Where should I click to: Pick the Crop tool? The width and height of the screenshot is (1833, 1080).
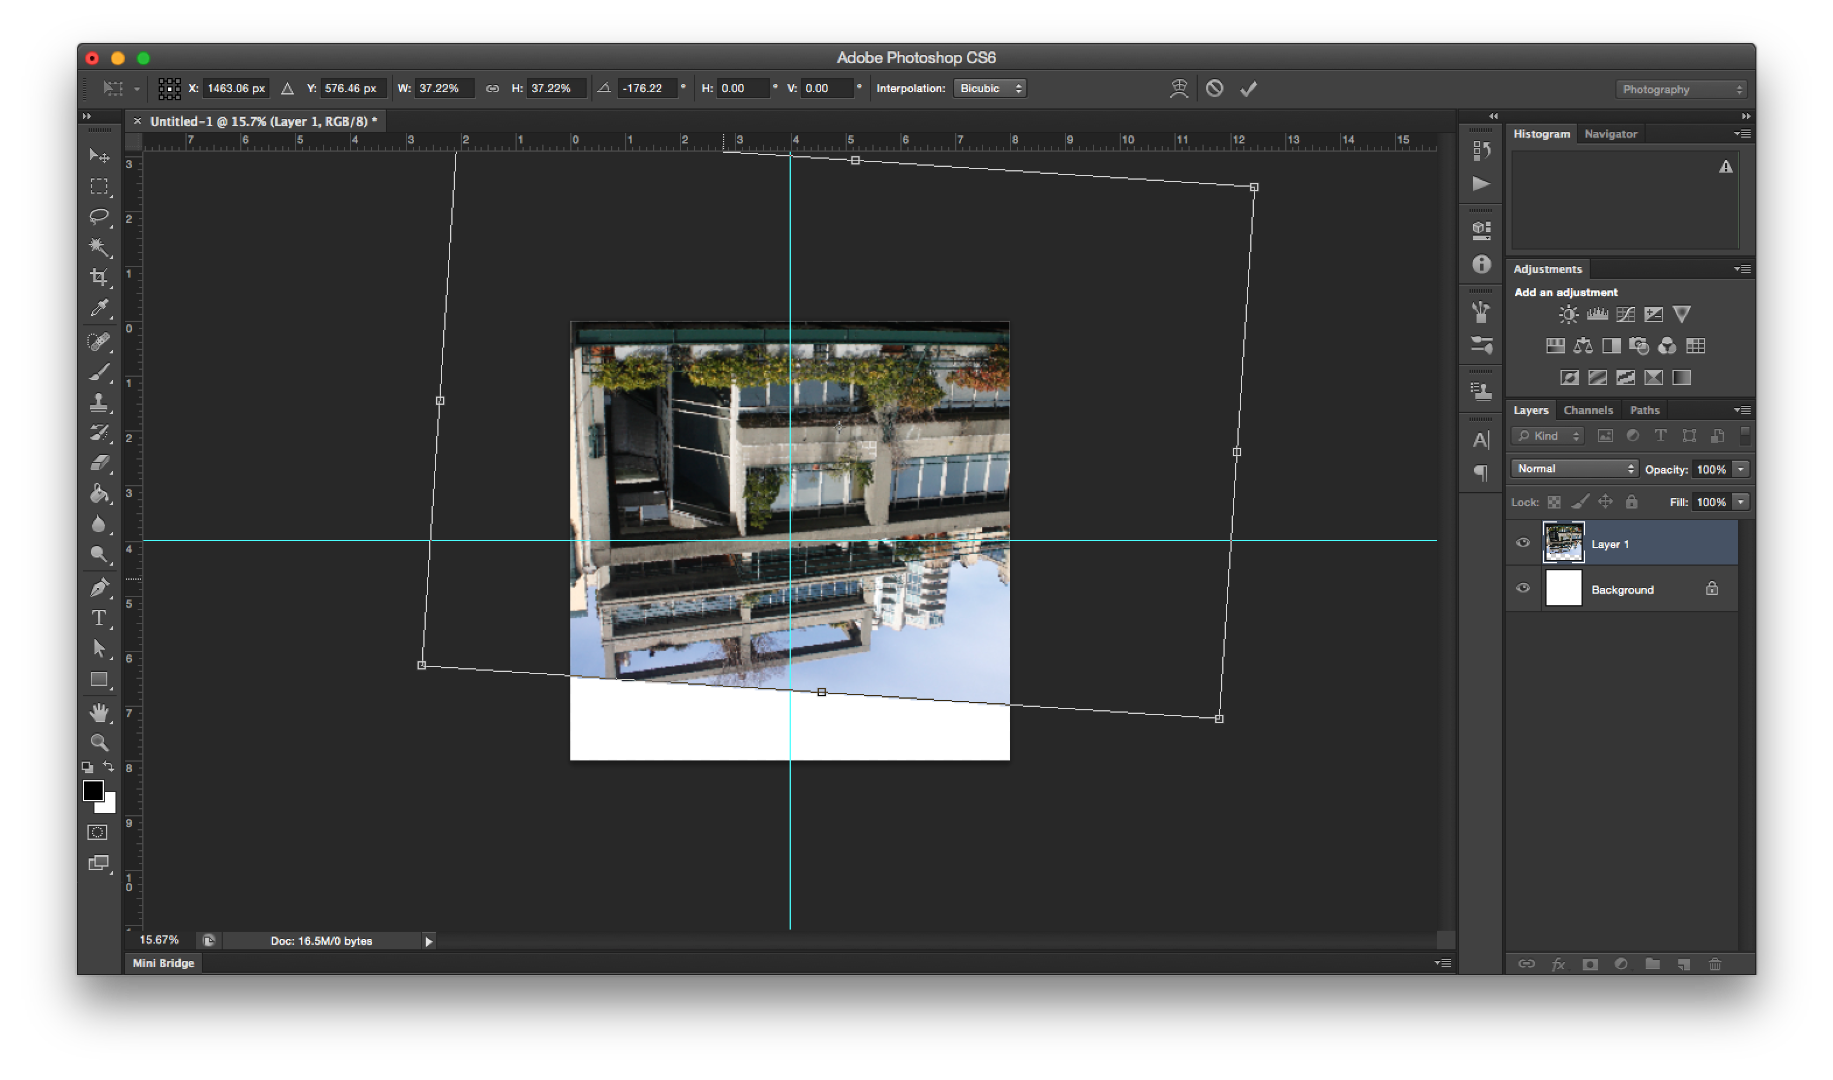click(99, 277)
